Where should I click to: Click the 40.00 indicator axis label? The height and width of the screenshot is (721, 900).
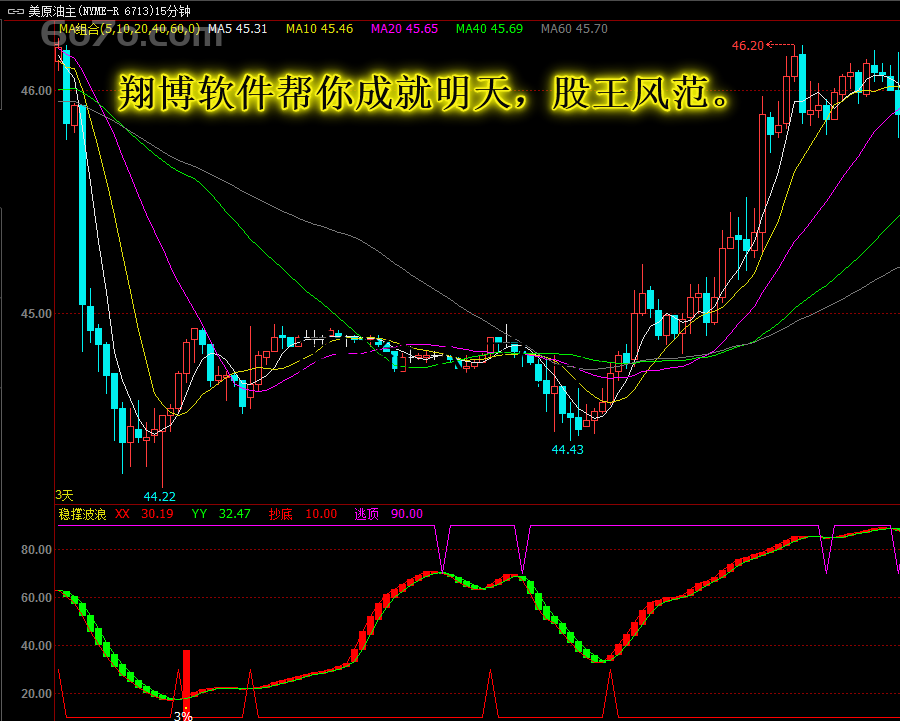coord(36,646)
